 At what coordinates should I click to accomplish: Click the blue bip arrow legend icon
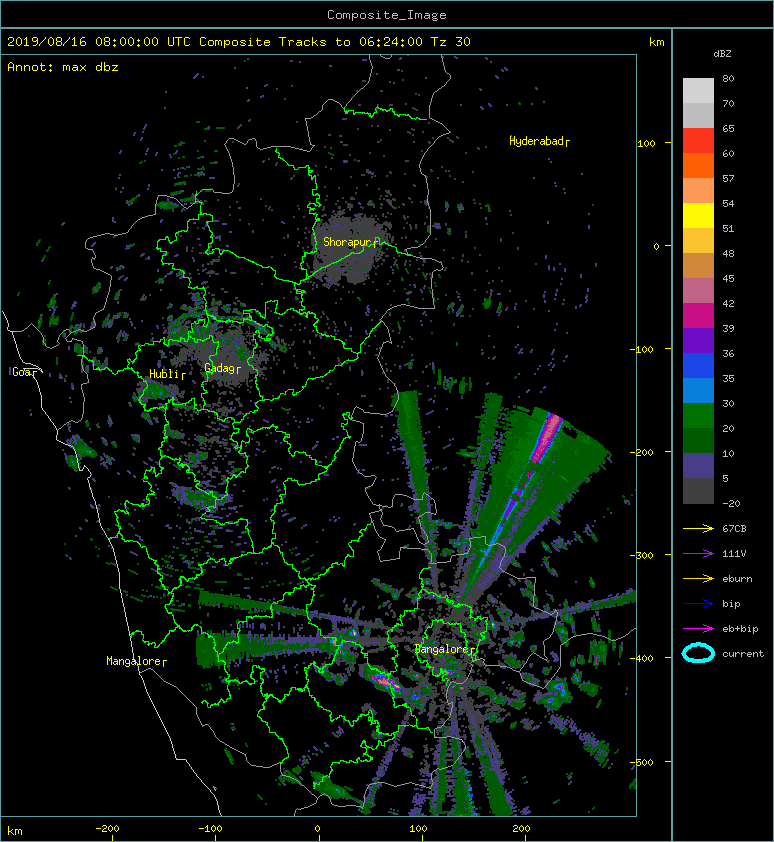(x=698, y=604)
